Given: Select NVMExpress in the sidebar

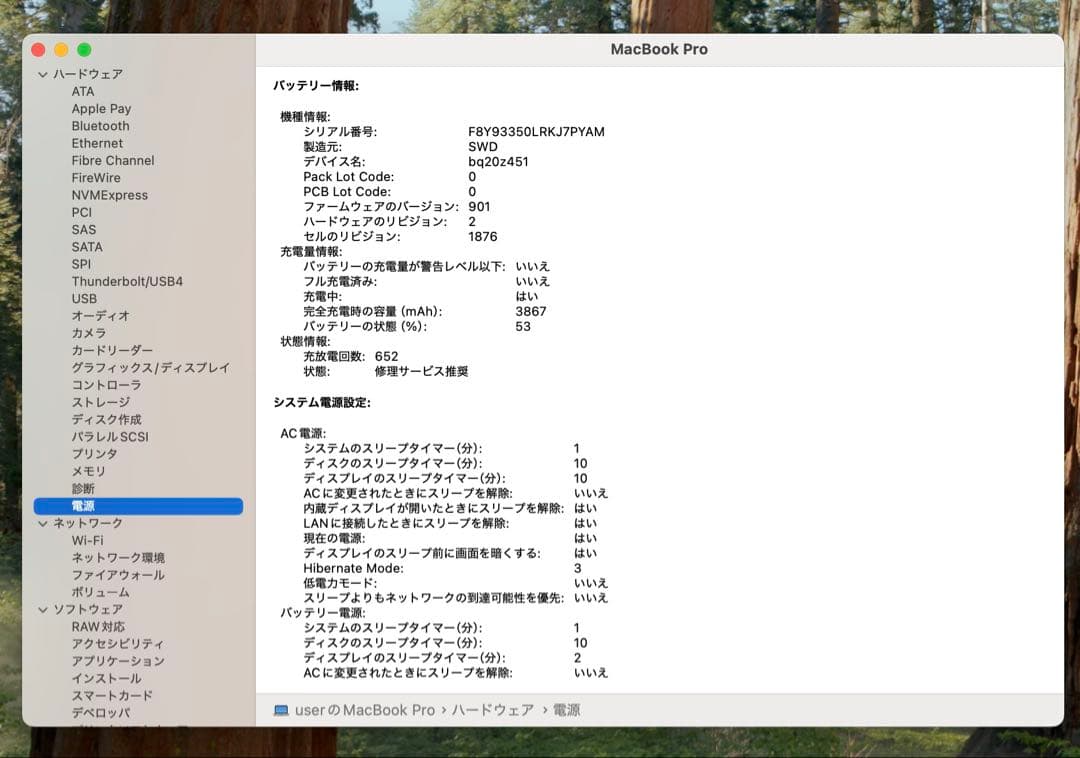Looking at the screenshot, I should (110, 195).
